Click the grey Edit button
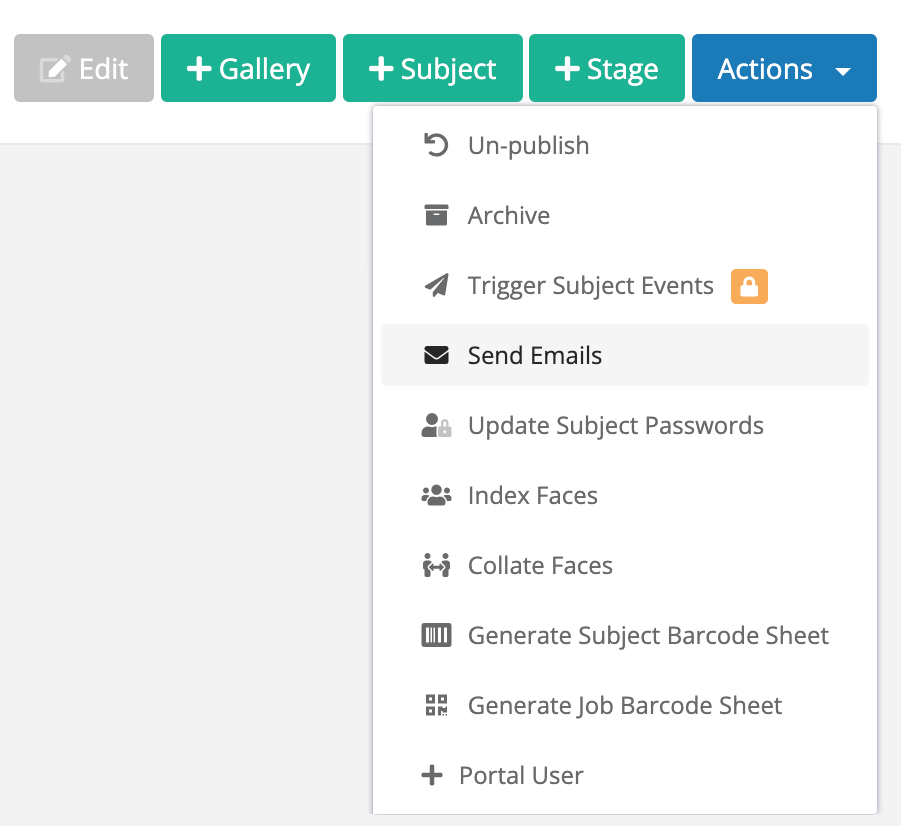Screen dimensions: 902x826 pos(84,68)
